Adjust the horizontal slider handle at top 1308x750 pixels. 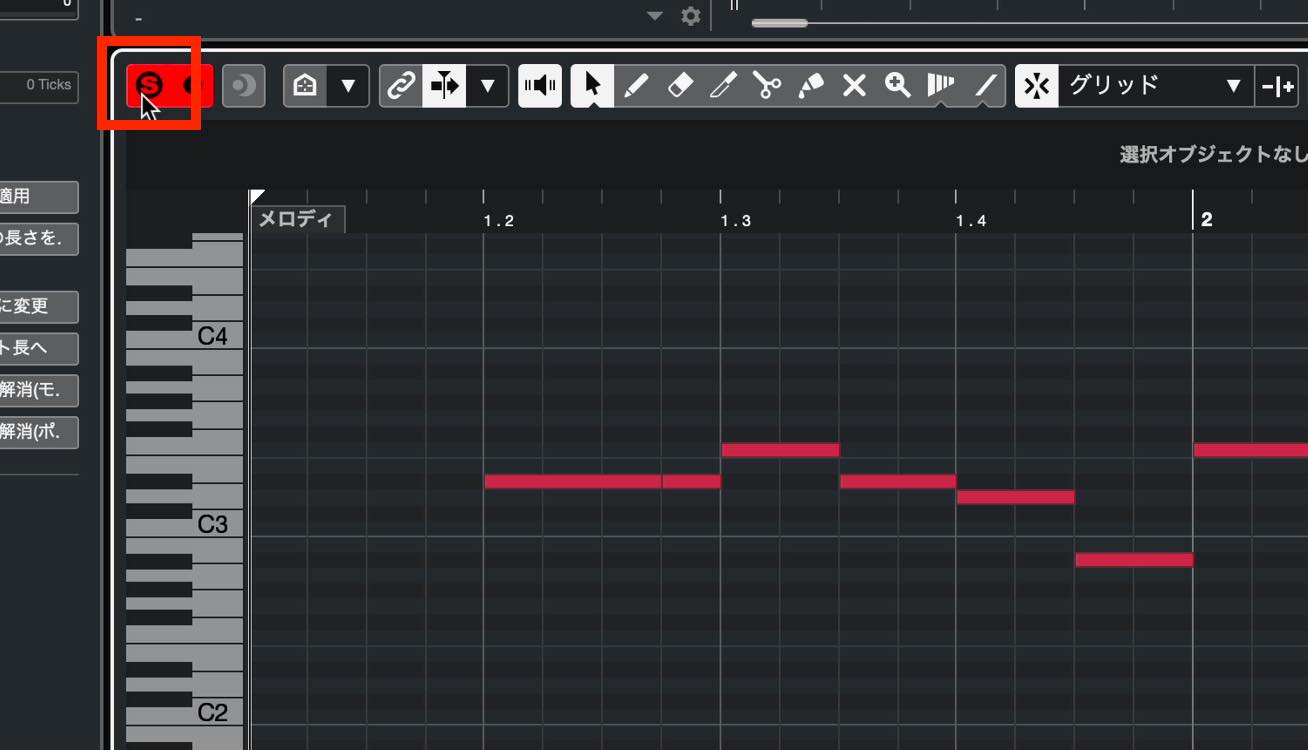tap(779, 22)
